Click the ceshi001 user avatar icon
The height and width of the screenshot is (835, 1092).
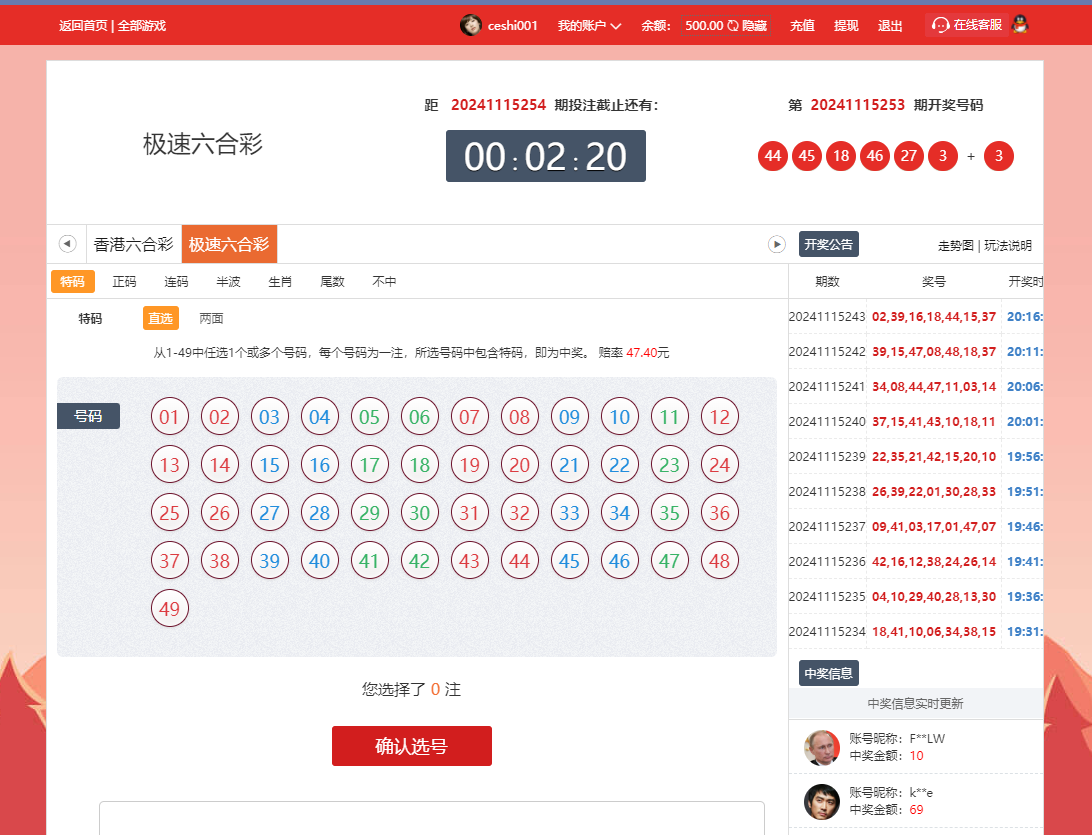470,25
